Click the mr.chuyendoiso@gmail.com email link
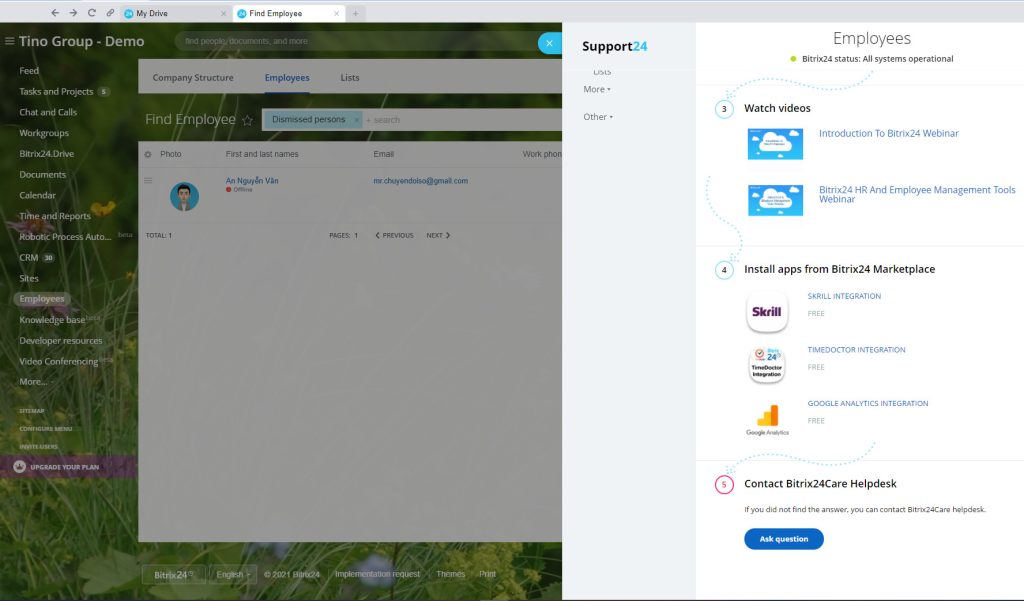The width and height of the screenshot is (1024, 601). click(421, 181)
